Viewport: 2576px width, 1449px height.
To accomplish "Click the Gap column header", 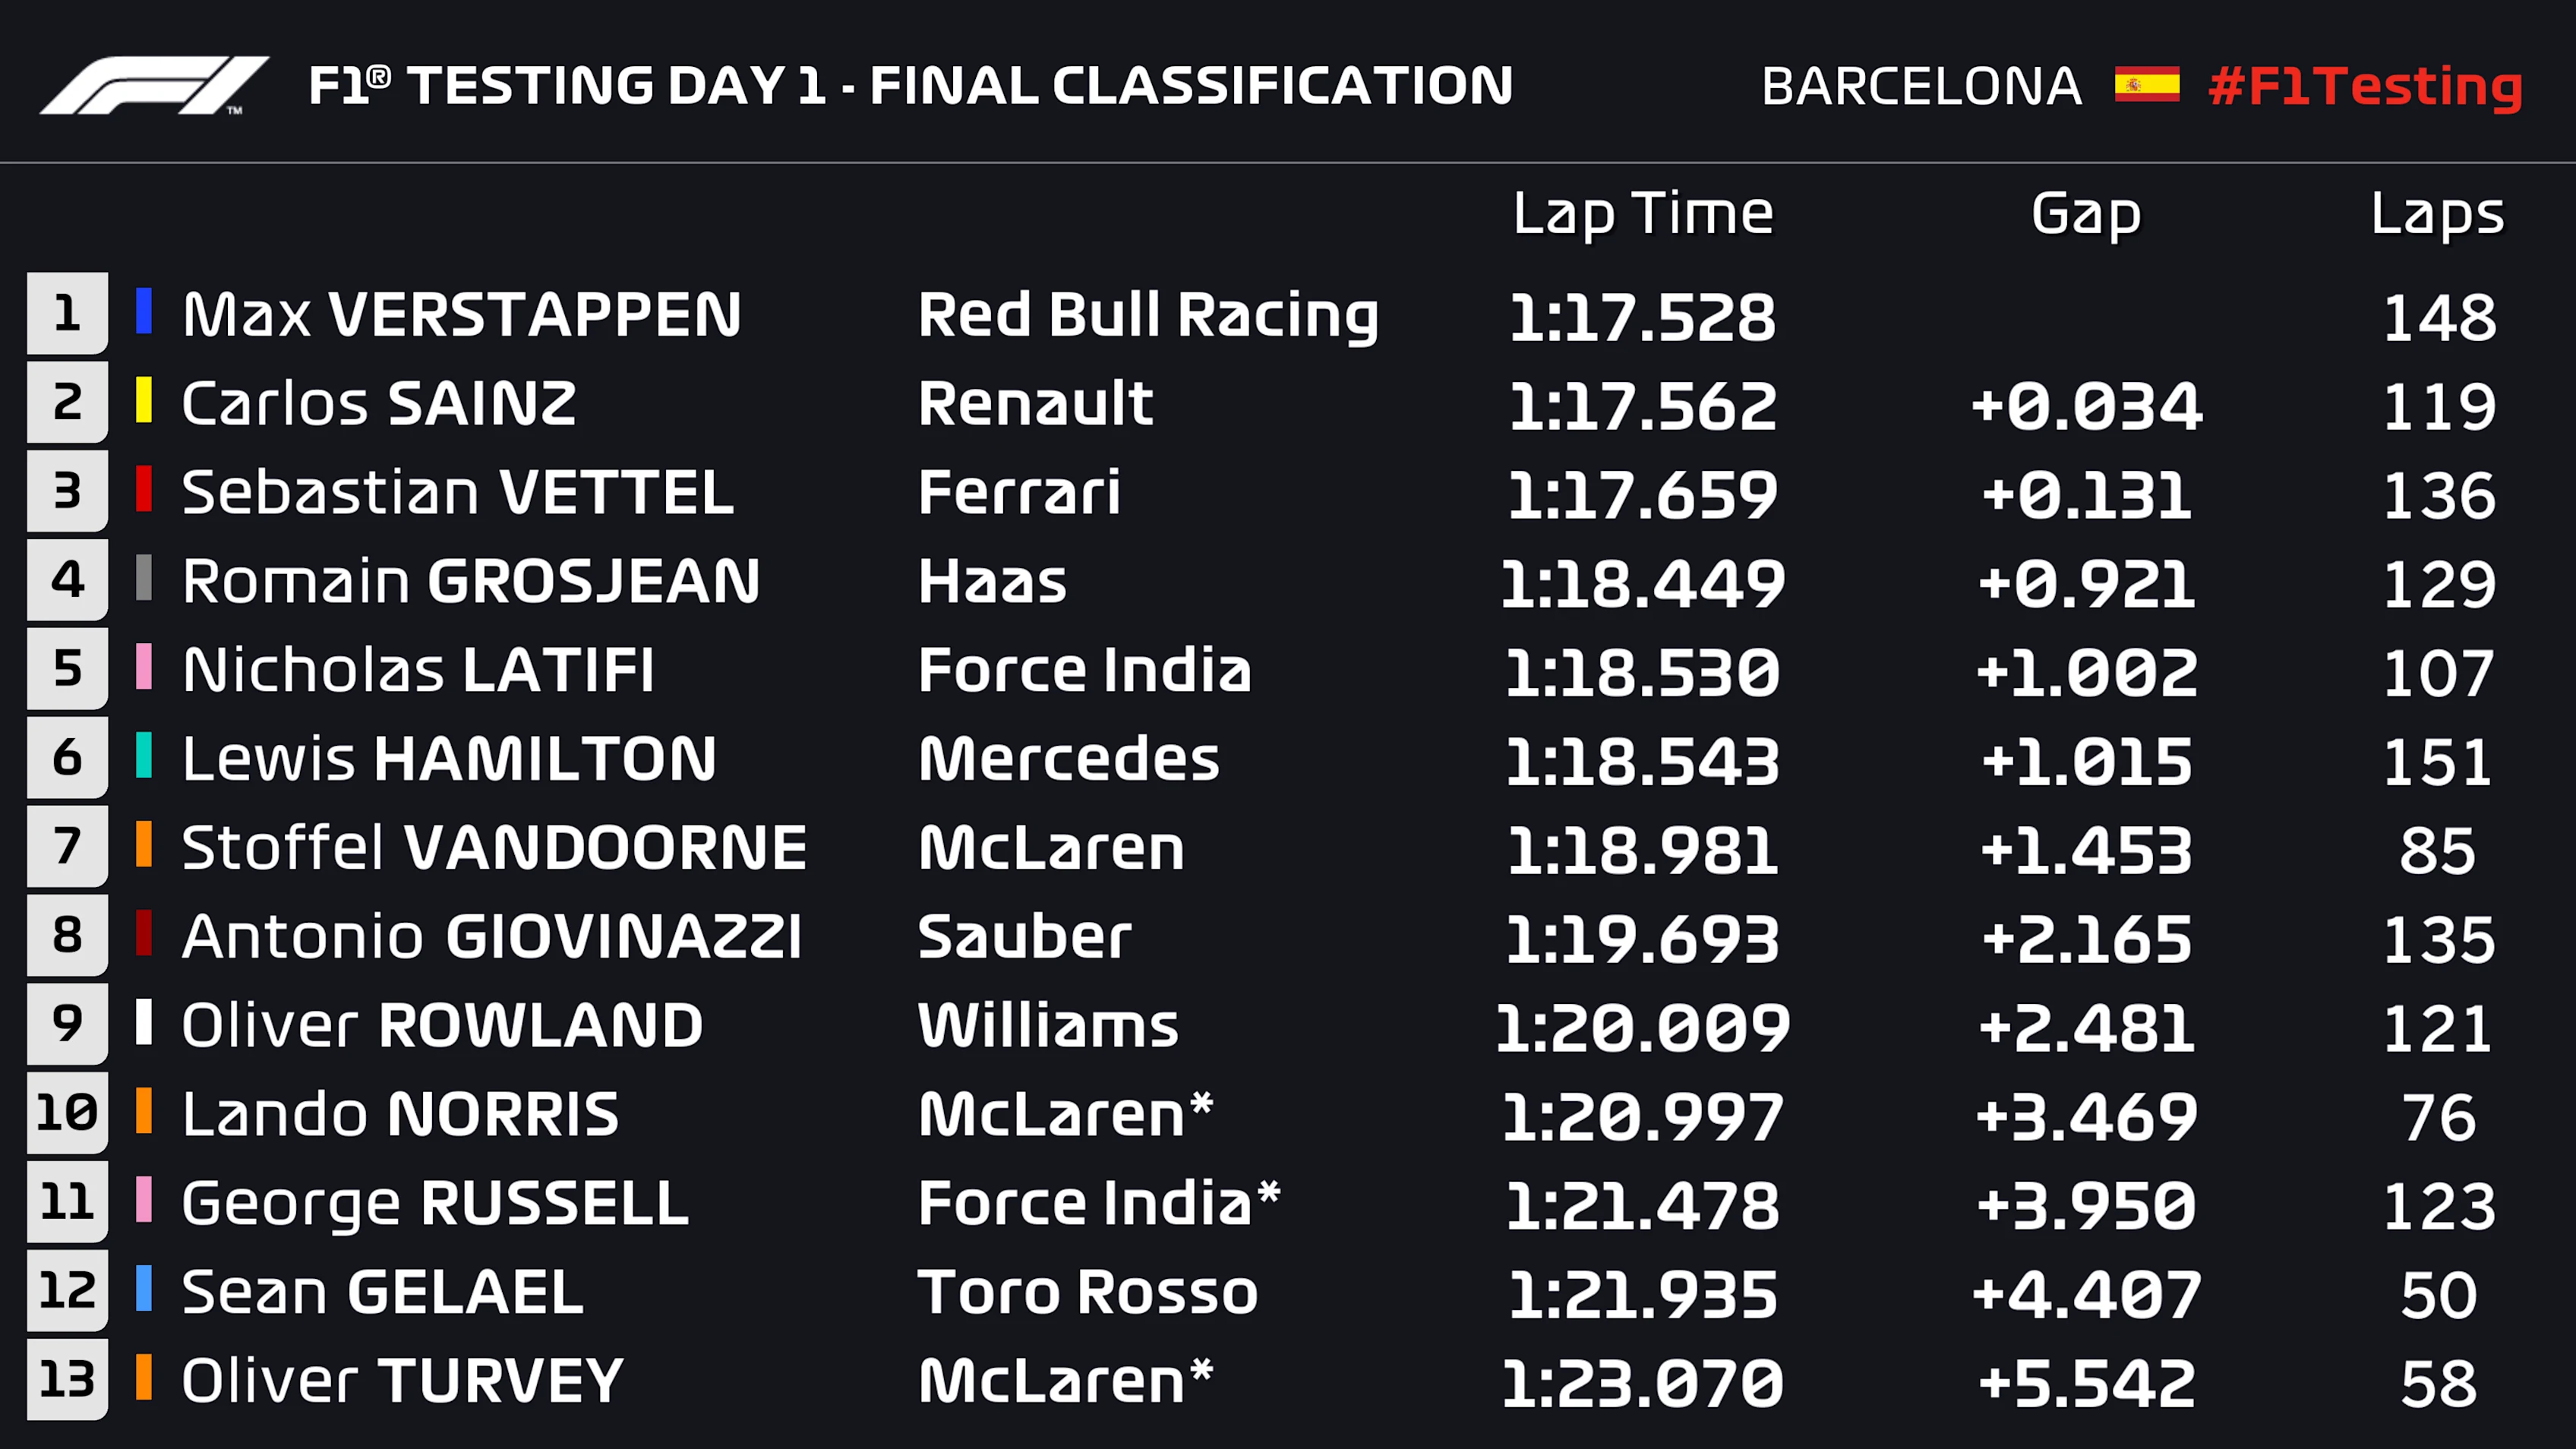I will coord(2086,214).
